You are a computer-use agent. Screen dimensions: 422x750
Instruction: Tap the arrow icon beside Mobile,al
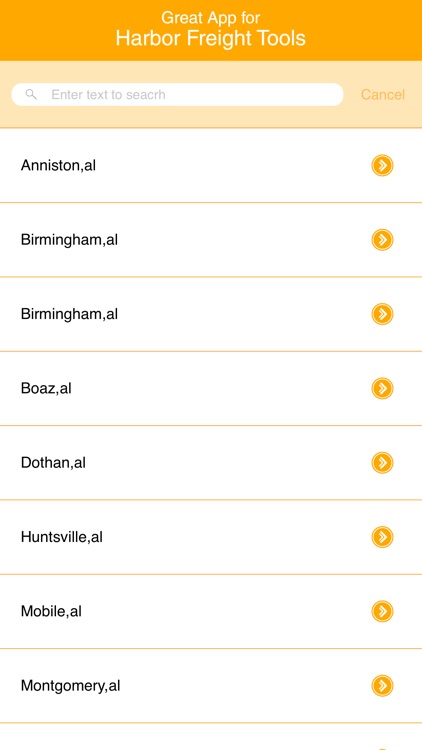382,611
